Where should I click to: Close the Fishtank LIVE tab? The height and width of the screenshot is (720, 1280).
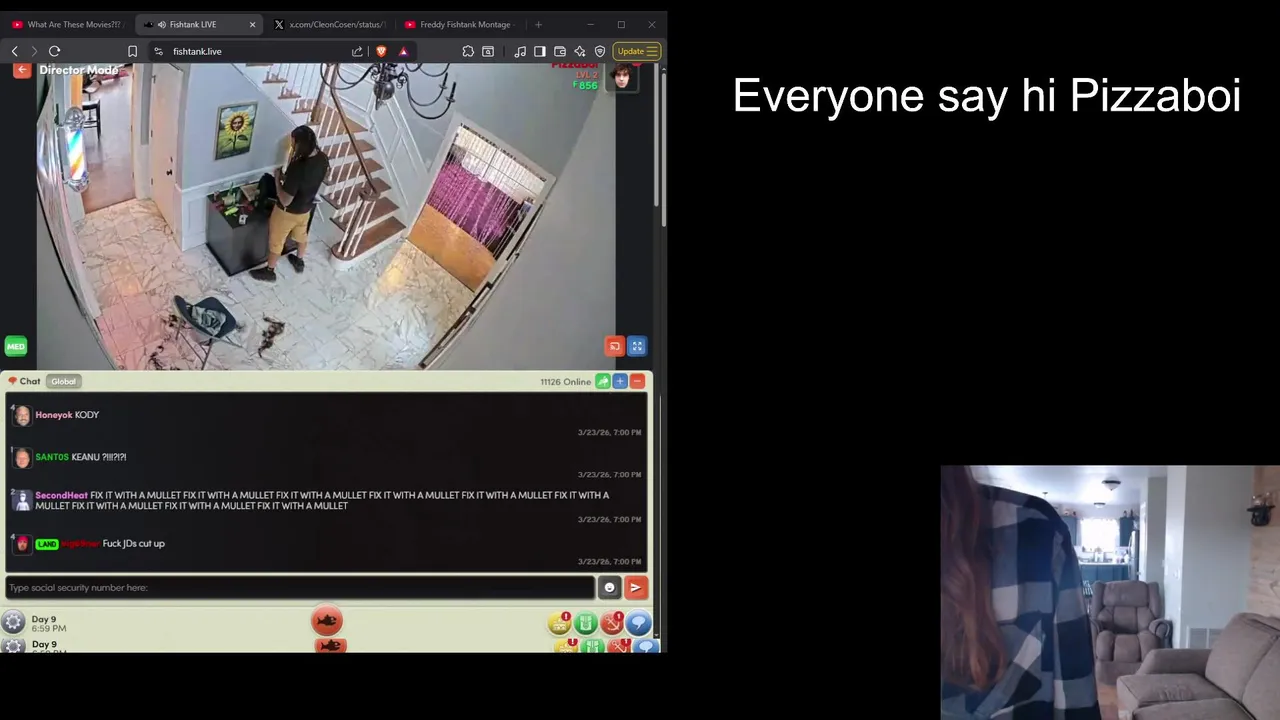(x=252, y=24)
